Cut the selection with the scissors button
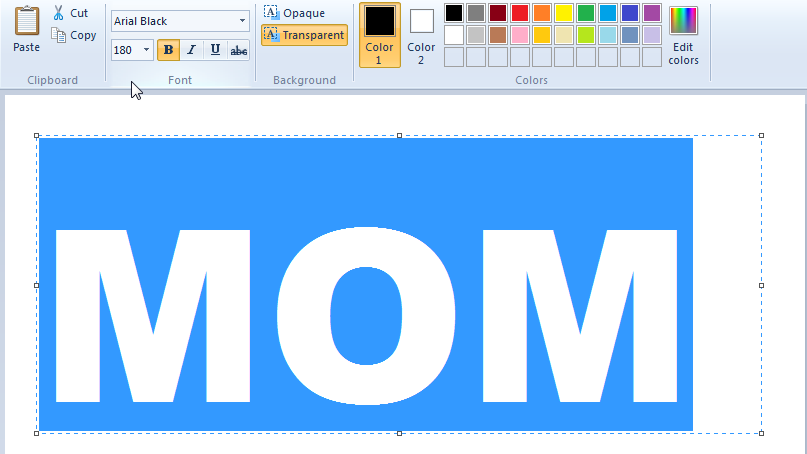Viewport: 807px width, 454px height. tap(71, 13)
